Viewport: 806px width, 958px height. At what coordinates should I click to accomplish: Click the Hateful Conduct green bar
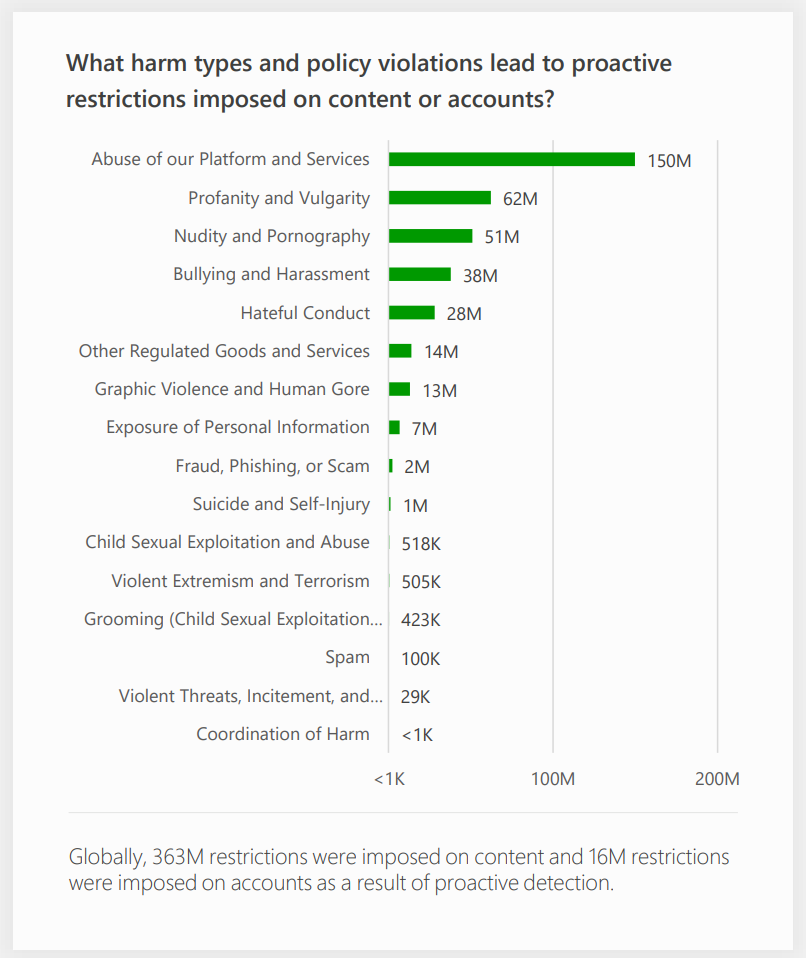(x=411, y=313)
